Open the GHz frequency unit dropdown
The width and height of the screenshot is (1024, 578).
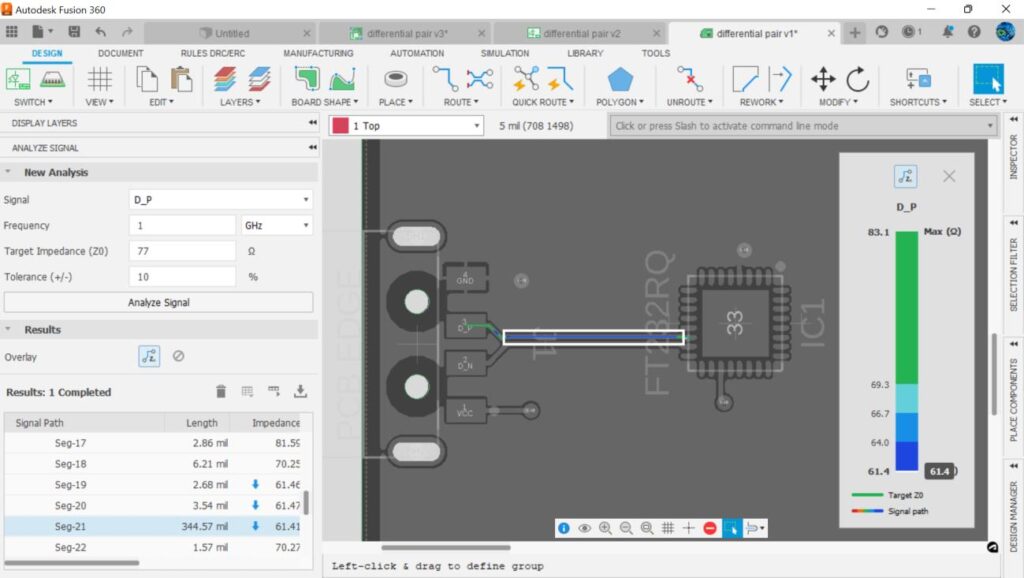pyautogui.click(x=277, y=226)
